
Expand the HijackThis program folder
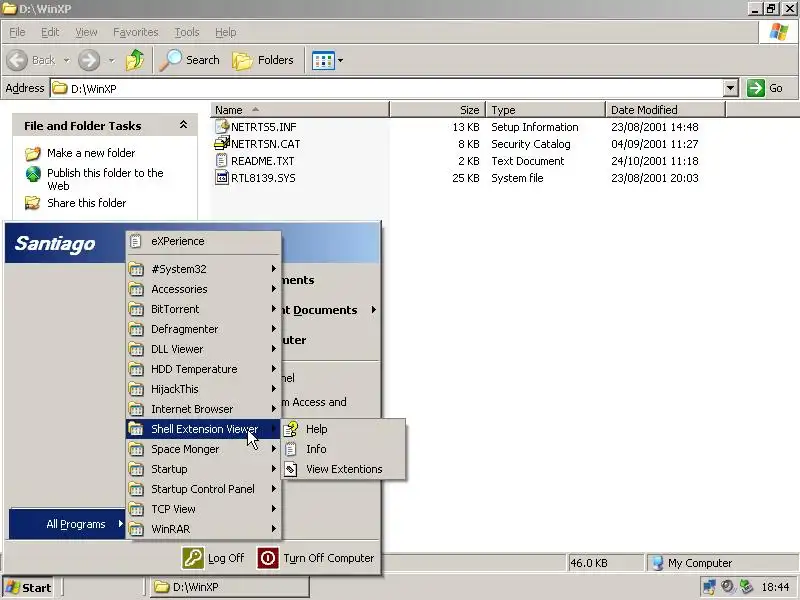204,389
